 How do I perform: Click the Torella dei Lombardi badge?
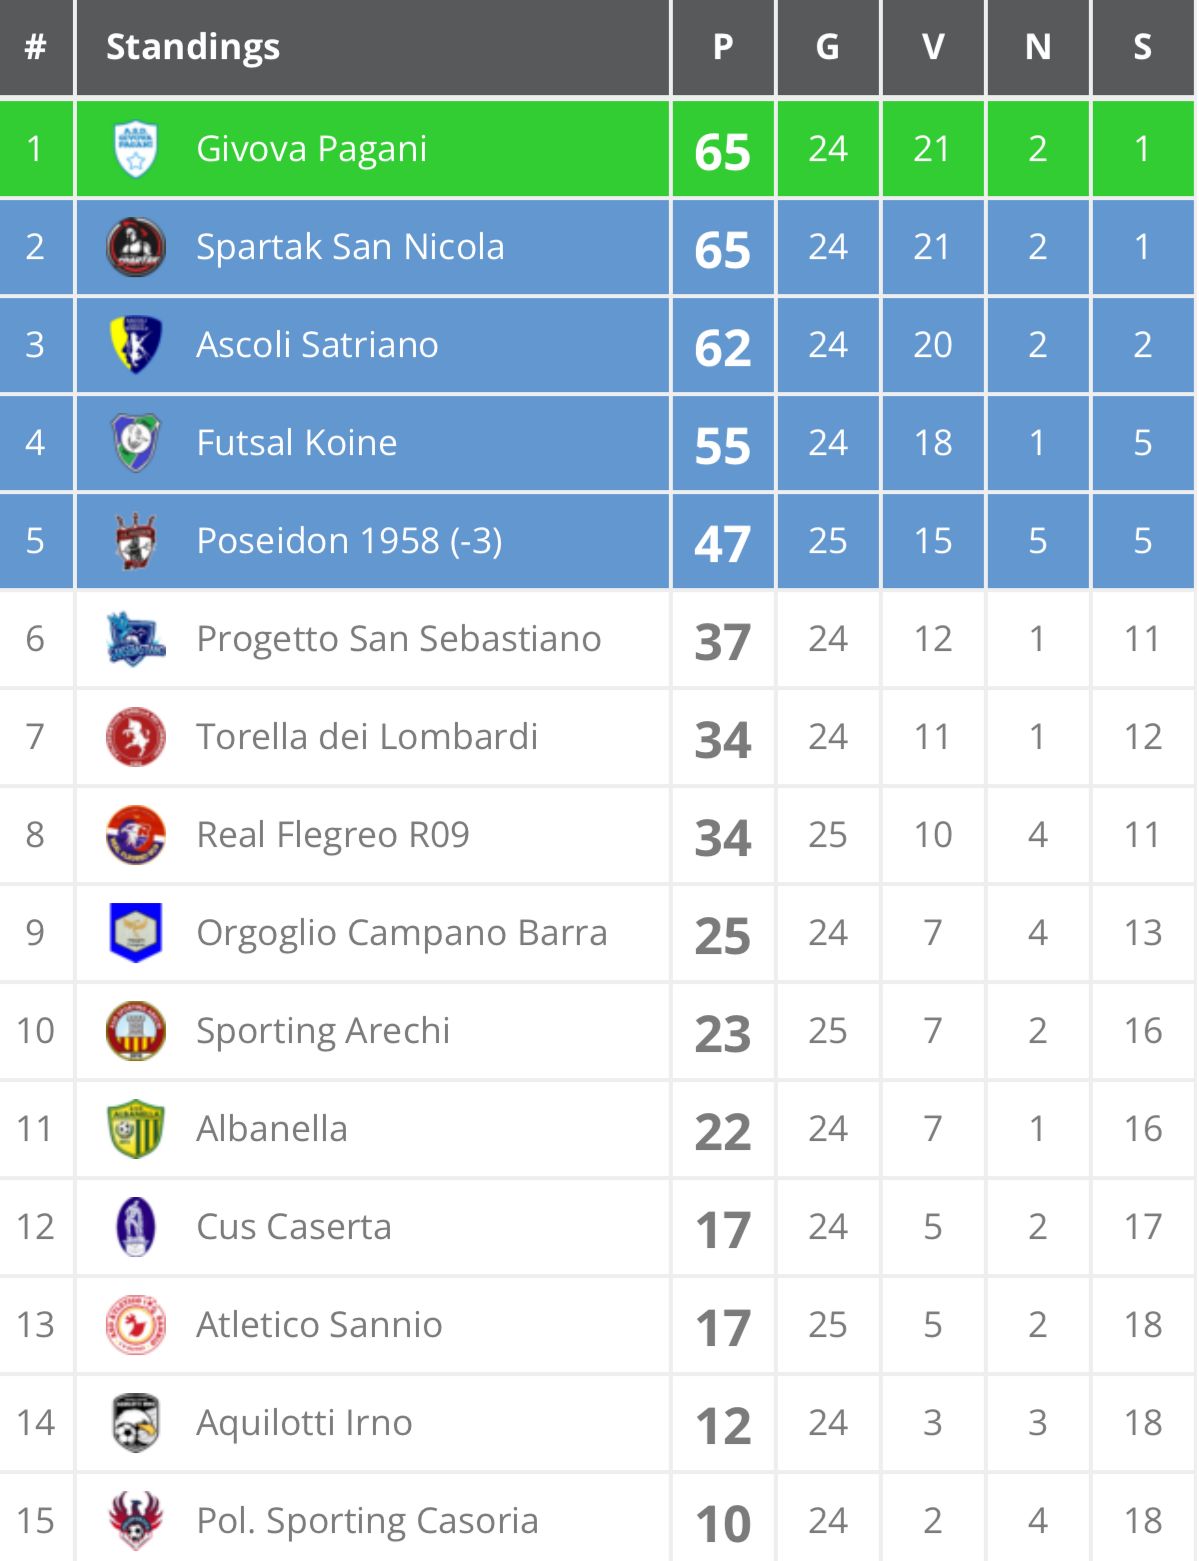(x=136, y=737)
